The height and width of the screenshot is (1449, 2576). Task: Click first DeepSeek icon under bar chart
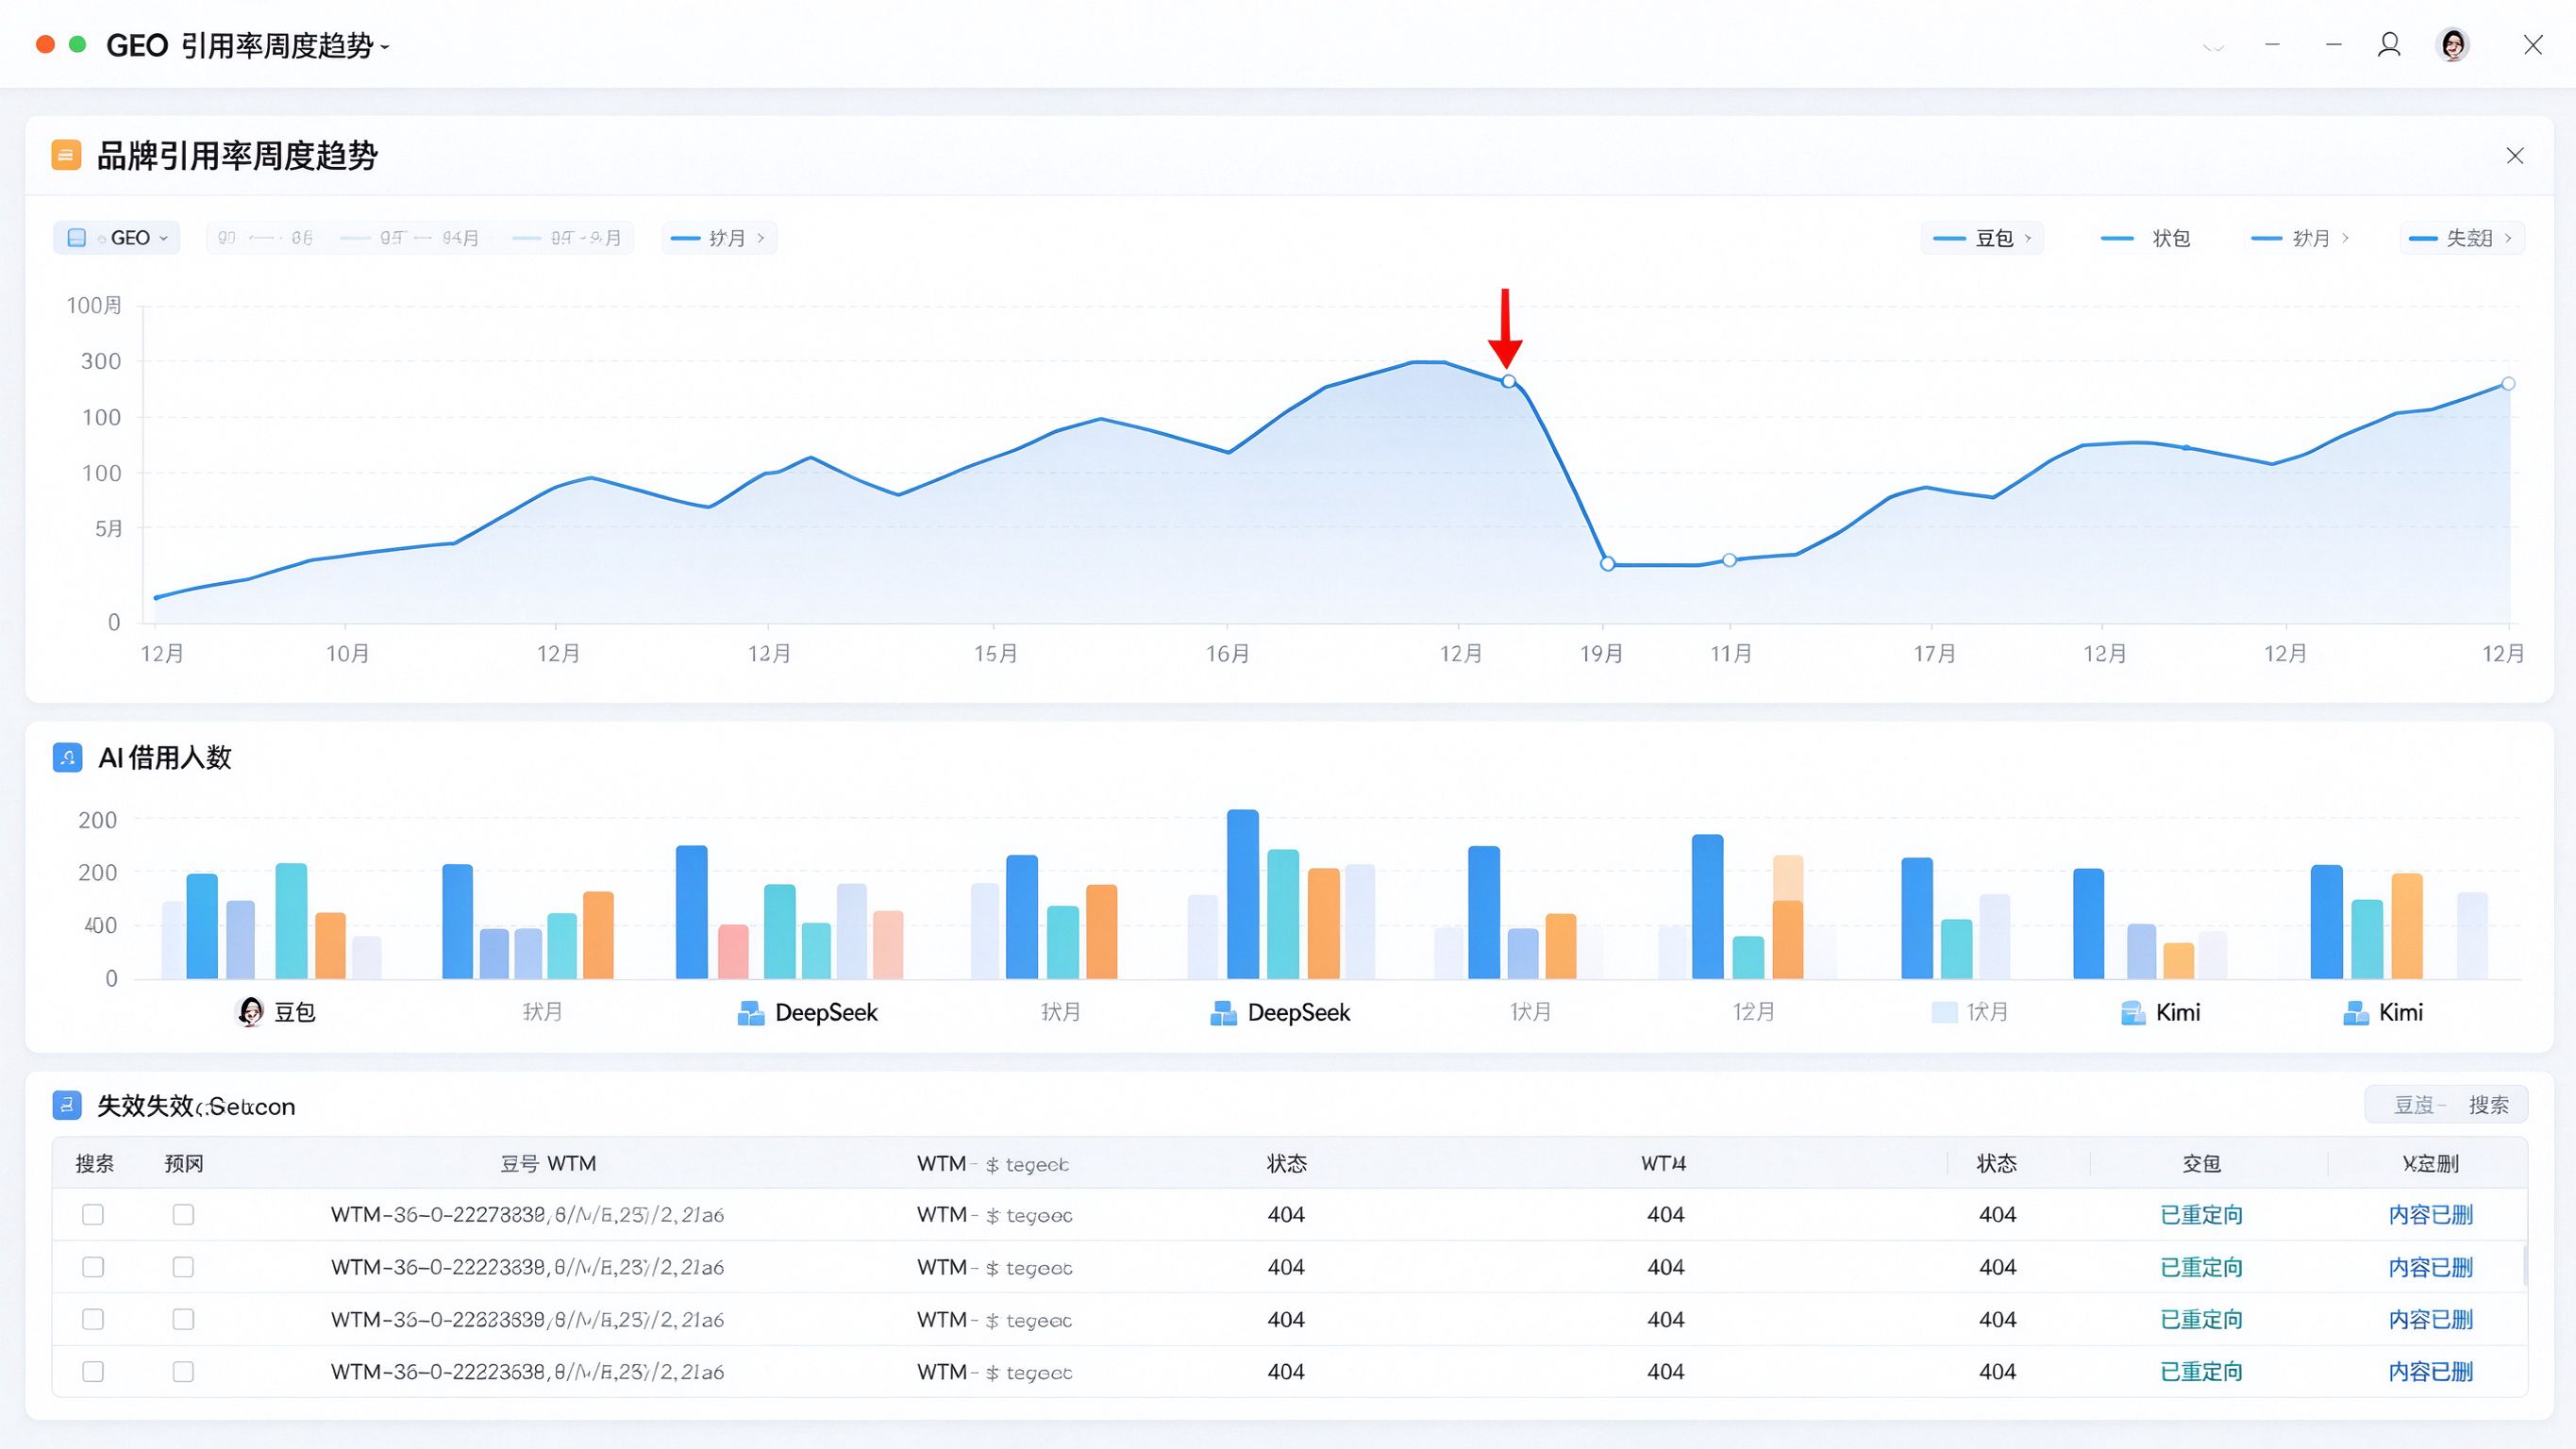pos(750,1013)
